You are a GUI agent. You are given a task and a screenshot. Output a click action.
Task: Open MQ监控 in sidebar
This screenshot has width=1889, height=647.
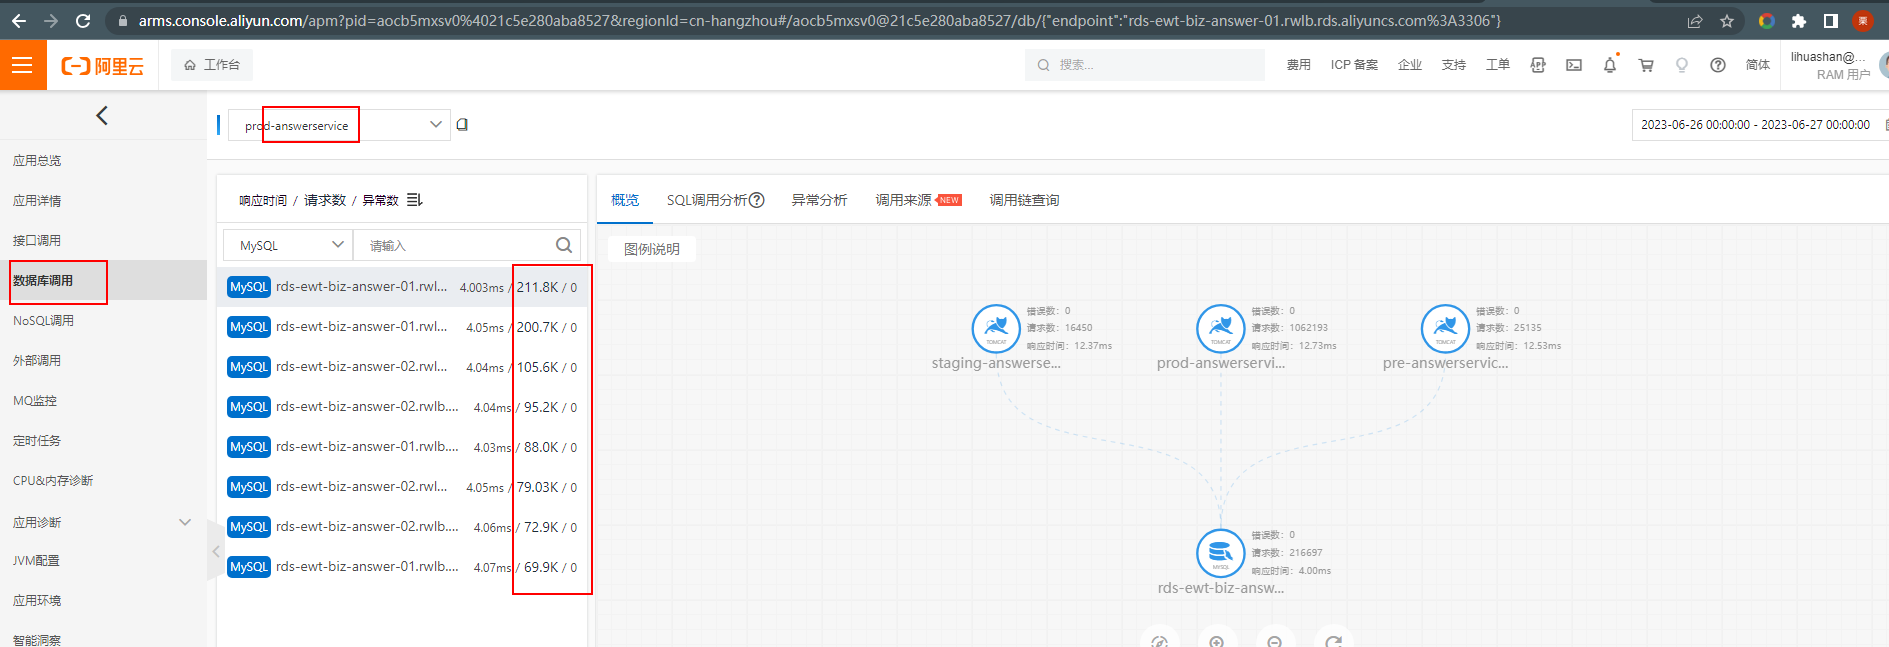[x=35, y=401]
